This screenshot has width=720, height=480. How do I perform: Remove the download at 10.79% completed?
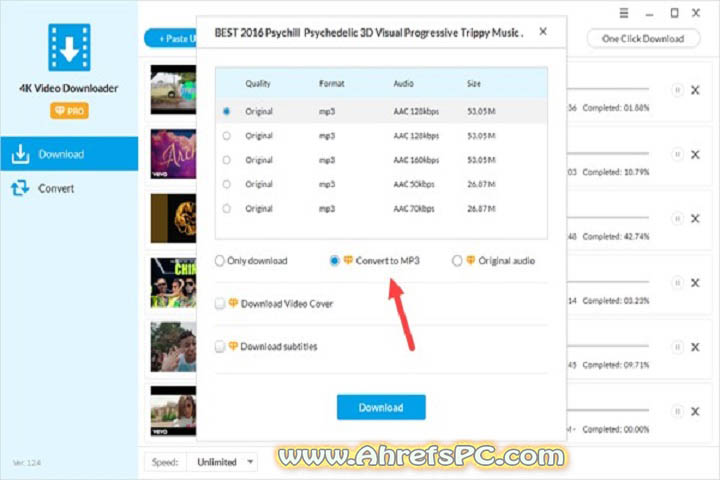[696, 154]
